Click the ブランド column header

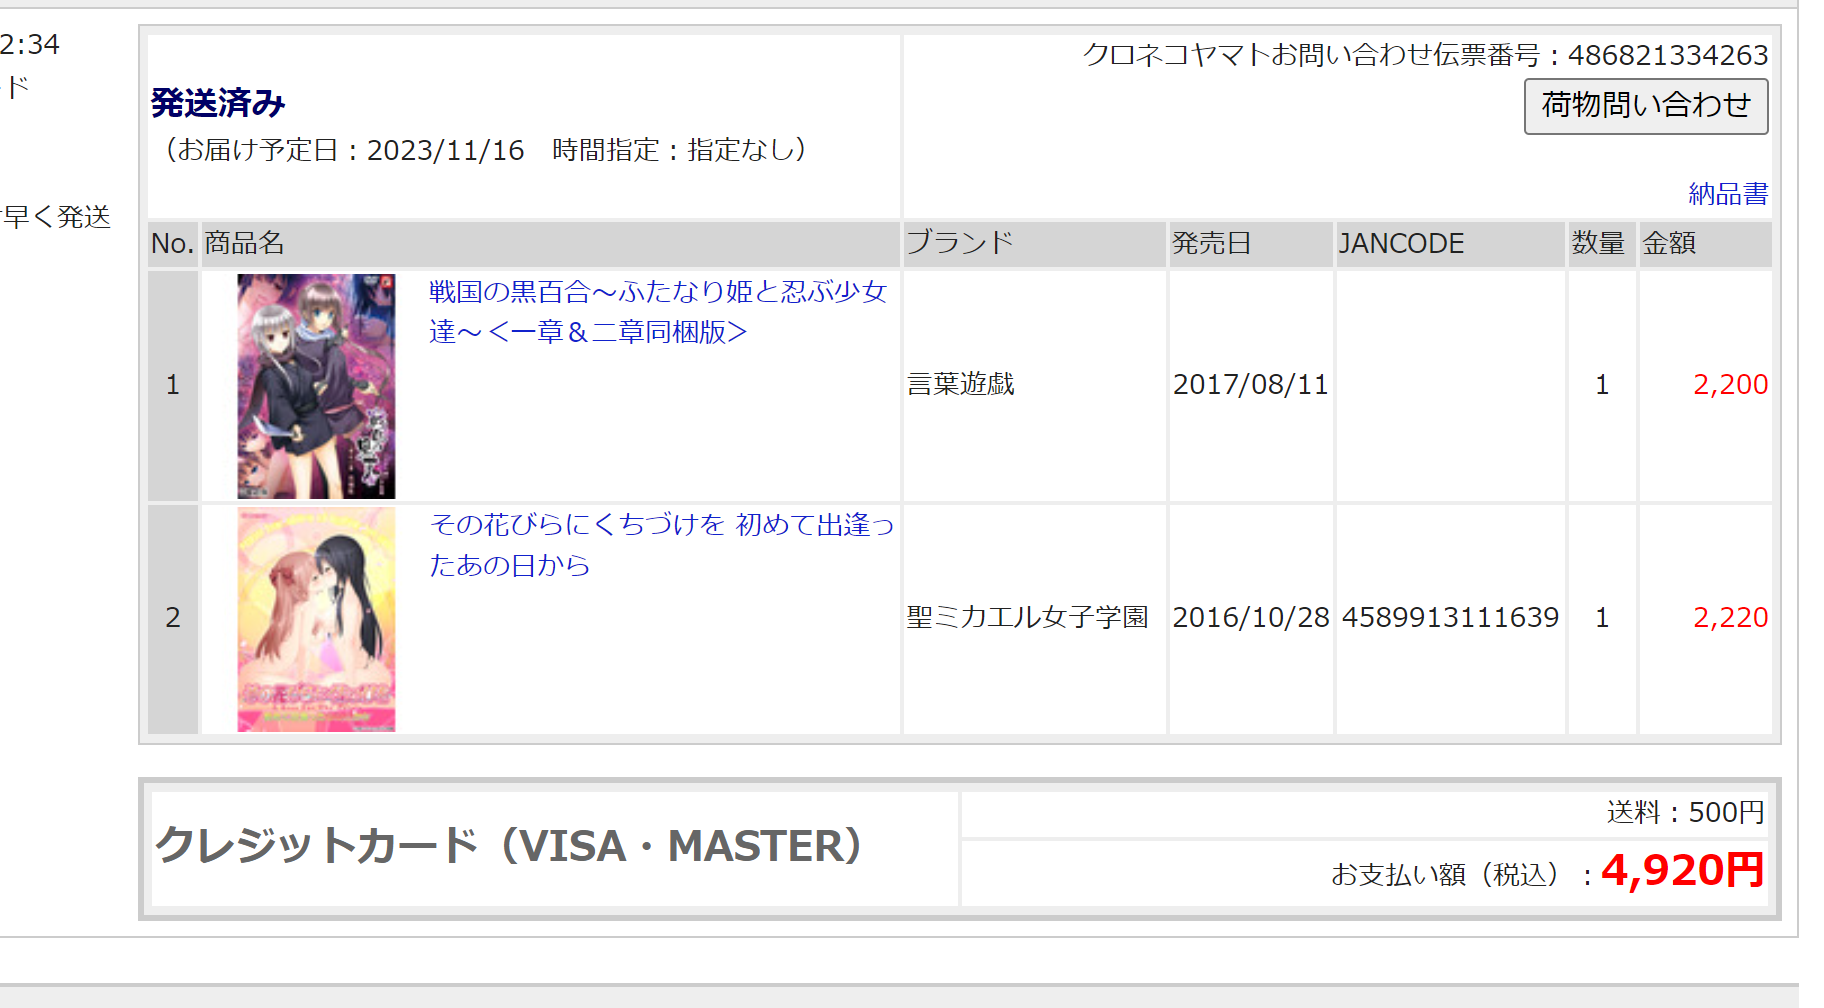pos(959,243)
